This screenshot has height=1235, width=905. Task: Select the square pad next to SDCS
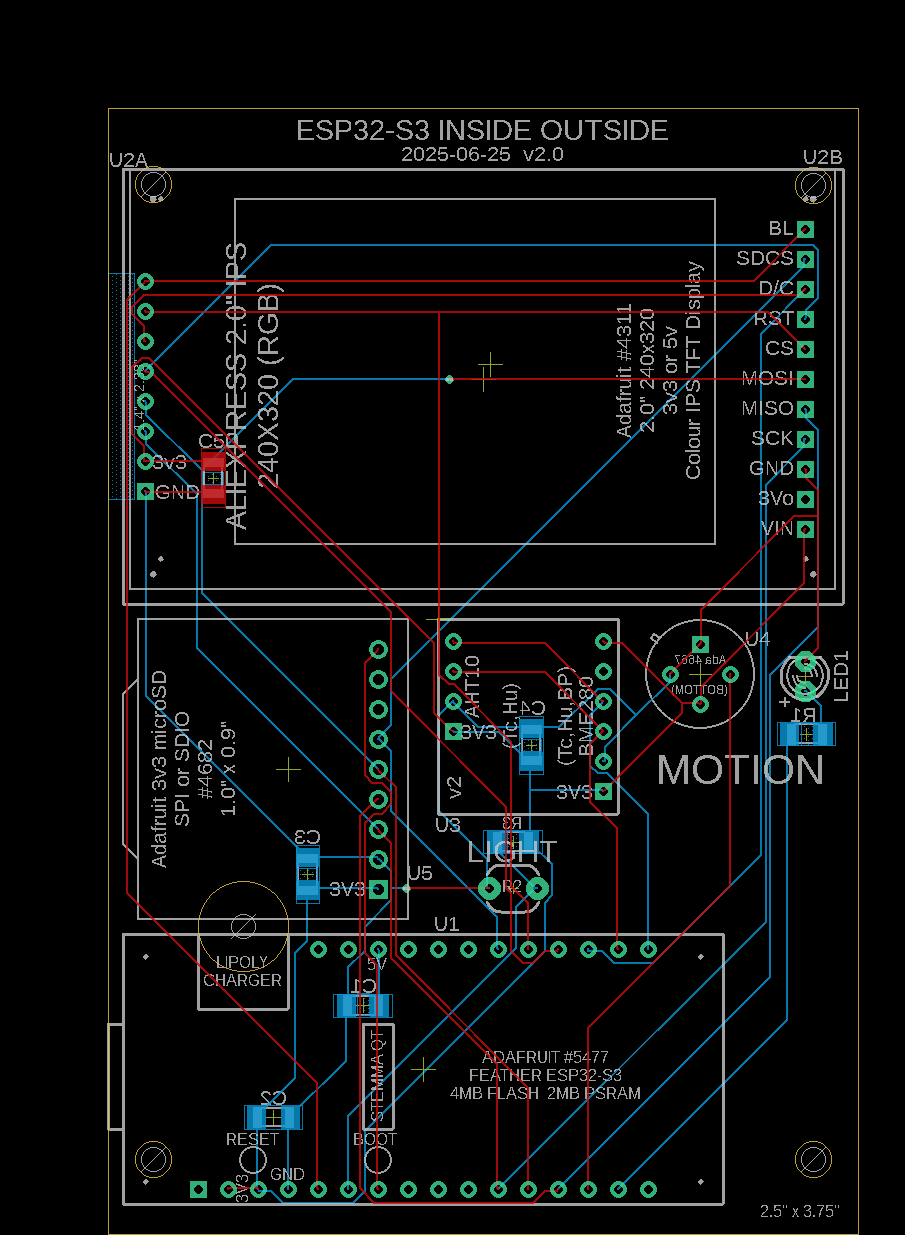tap(805, 259)
